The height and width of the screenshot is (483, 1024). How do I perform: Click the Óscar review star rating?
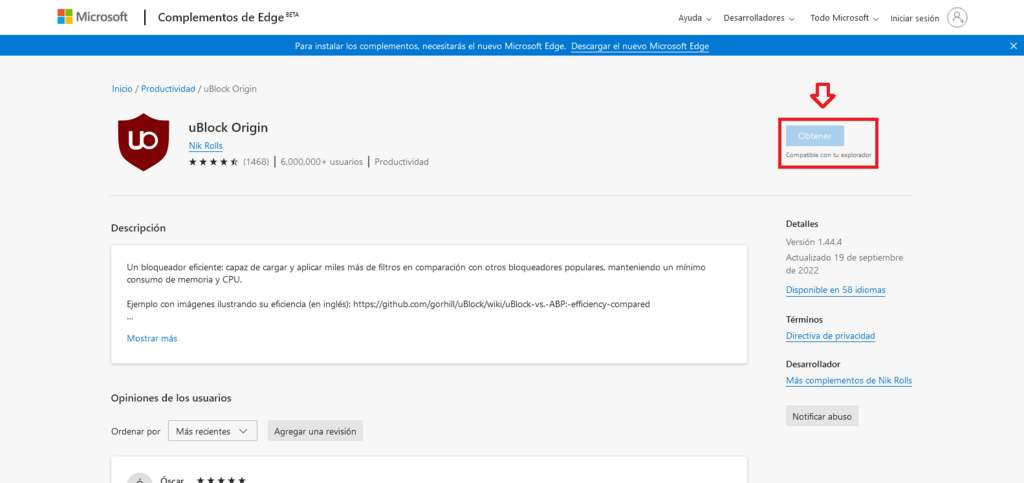[x=221, y=480]
